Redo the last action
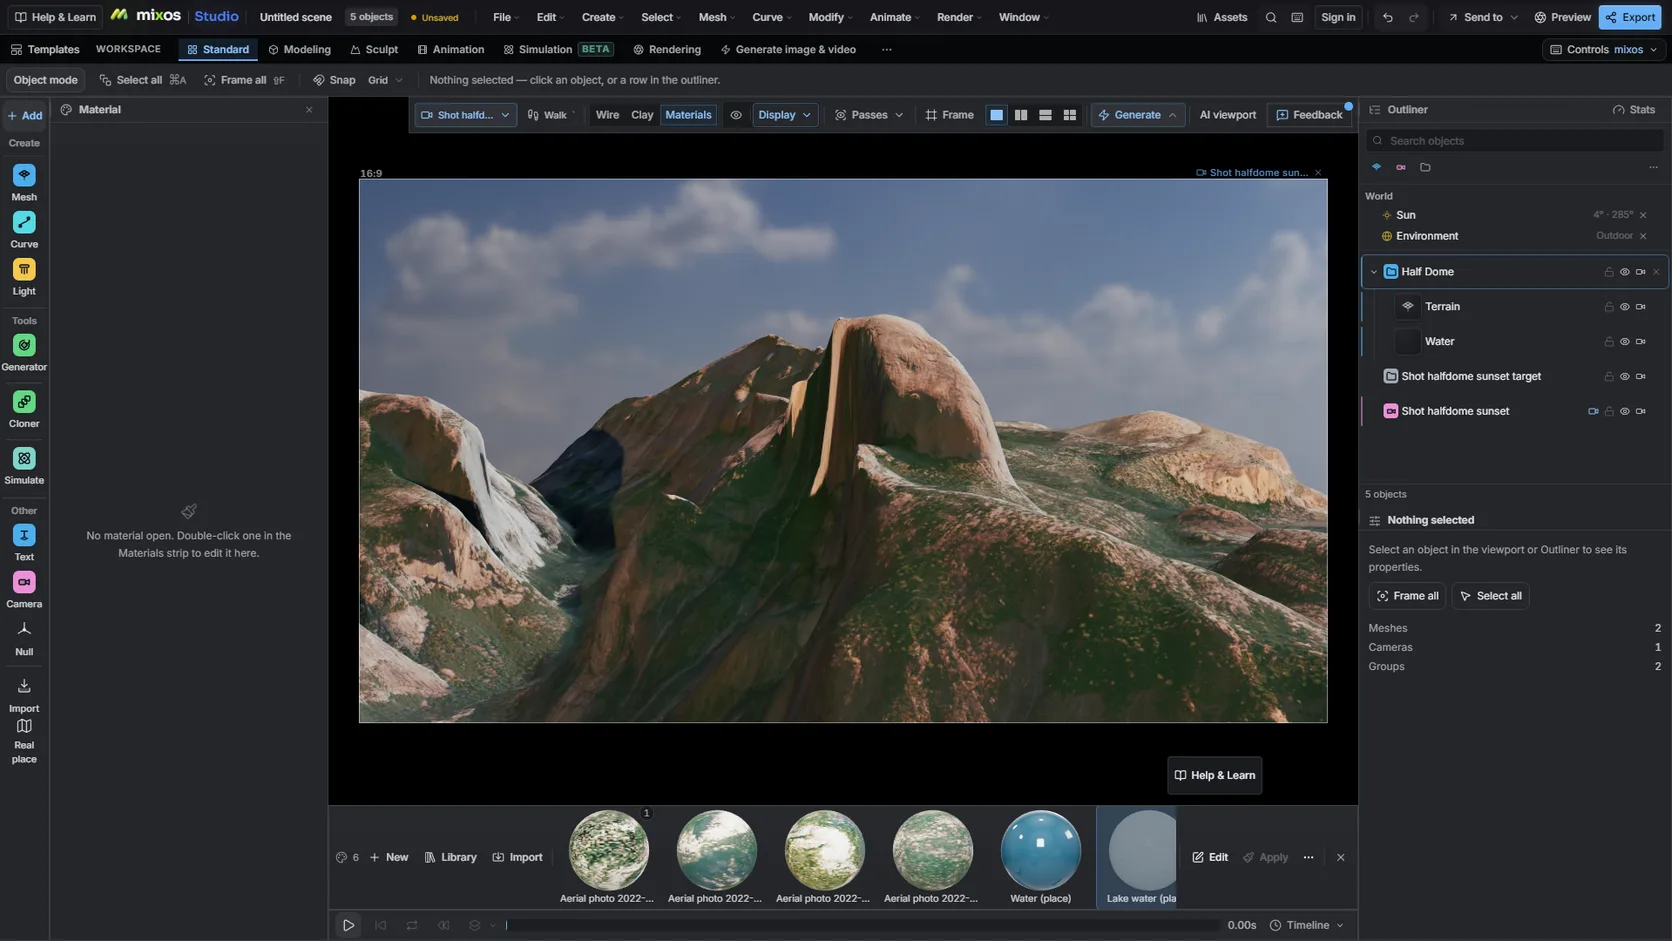 pyautogui.click(x=1413, y=17)
